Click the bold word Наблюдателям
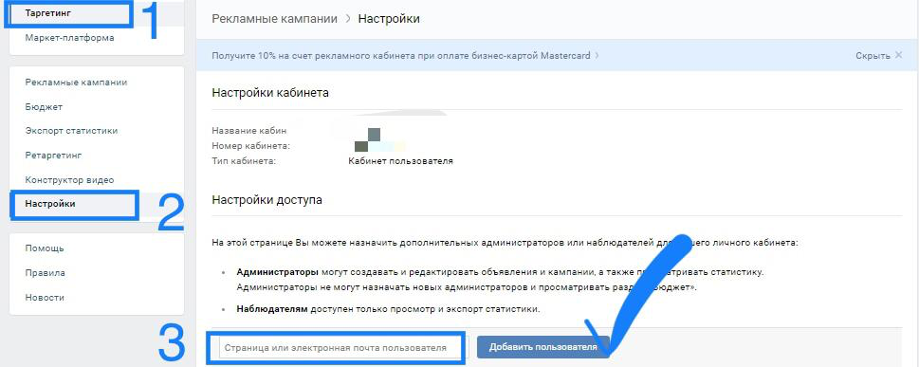920x368 pixels. (272, 308)
